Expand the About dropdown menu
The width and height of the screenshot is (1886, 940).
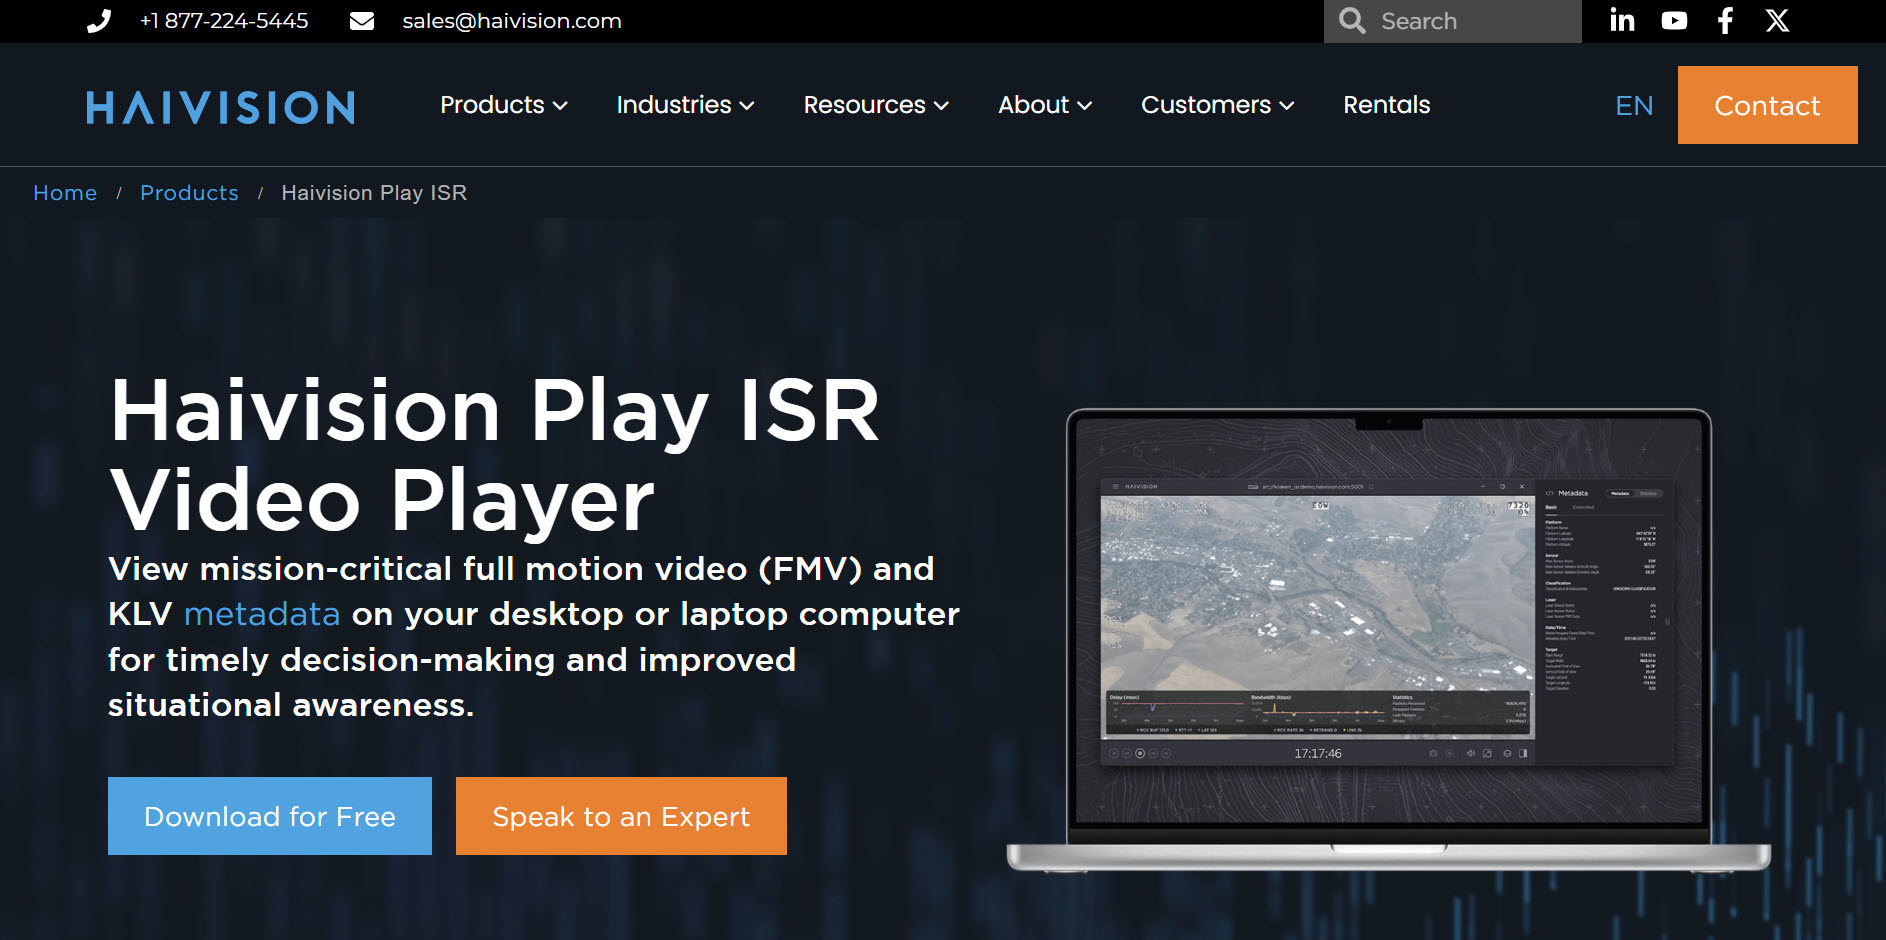point(1044,105)
